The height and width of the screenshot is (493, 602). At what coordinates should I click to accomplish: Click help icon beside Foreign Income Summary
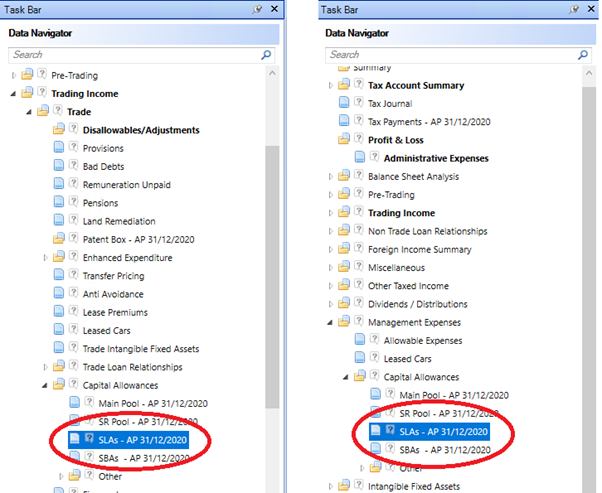pos(359,248)
